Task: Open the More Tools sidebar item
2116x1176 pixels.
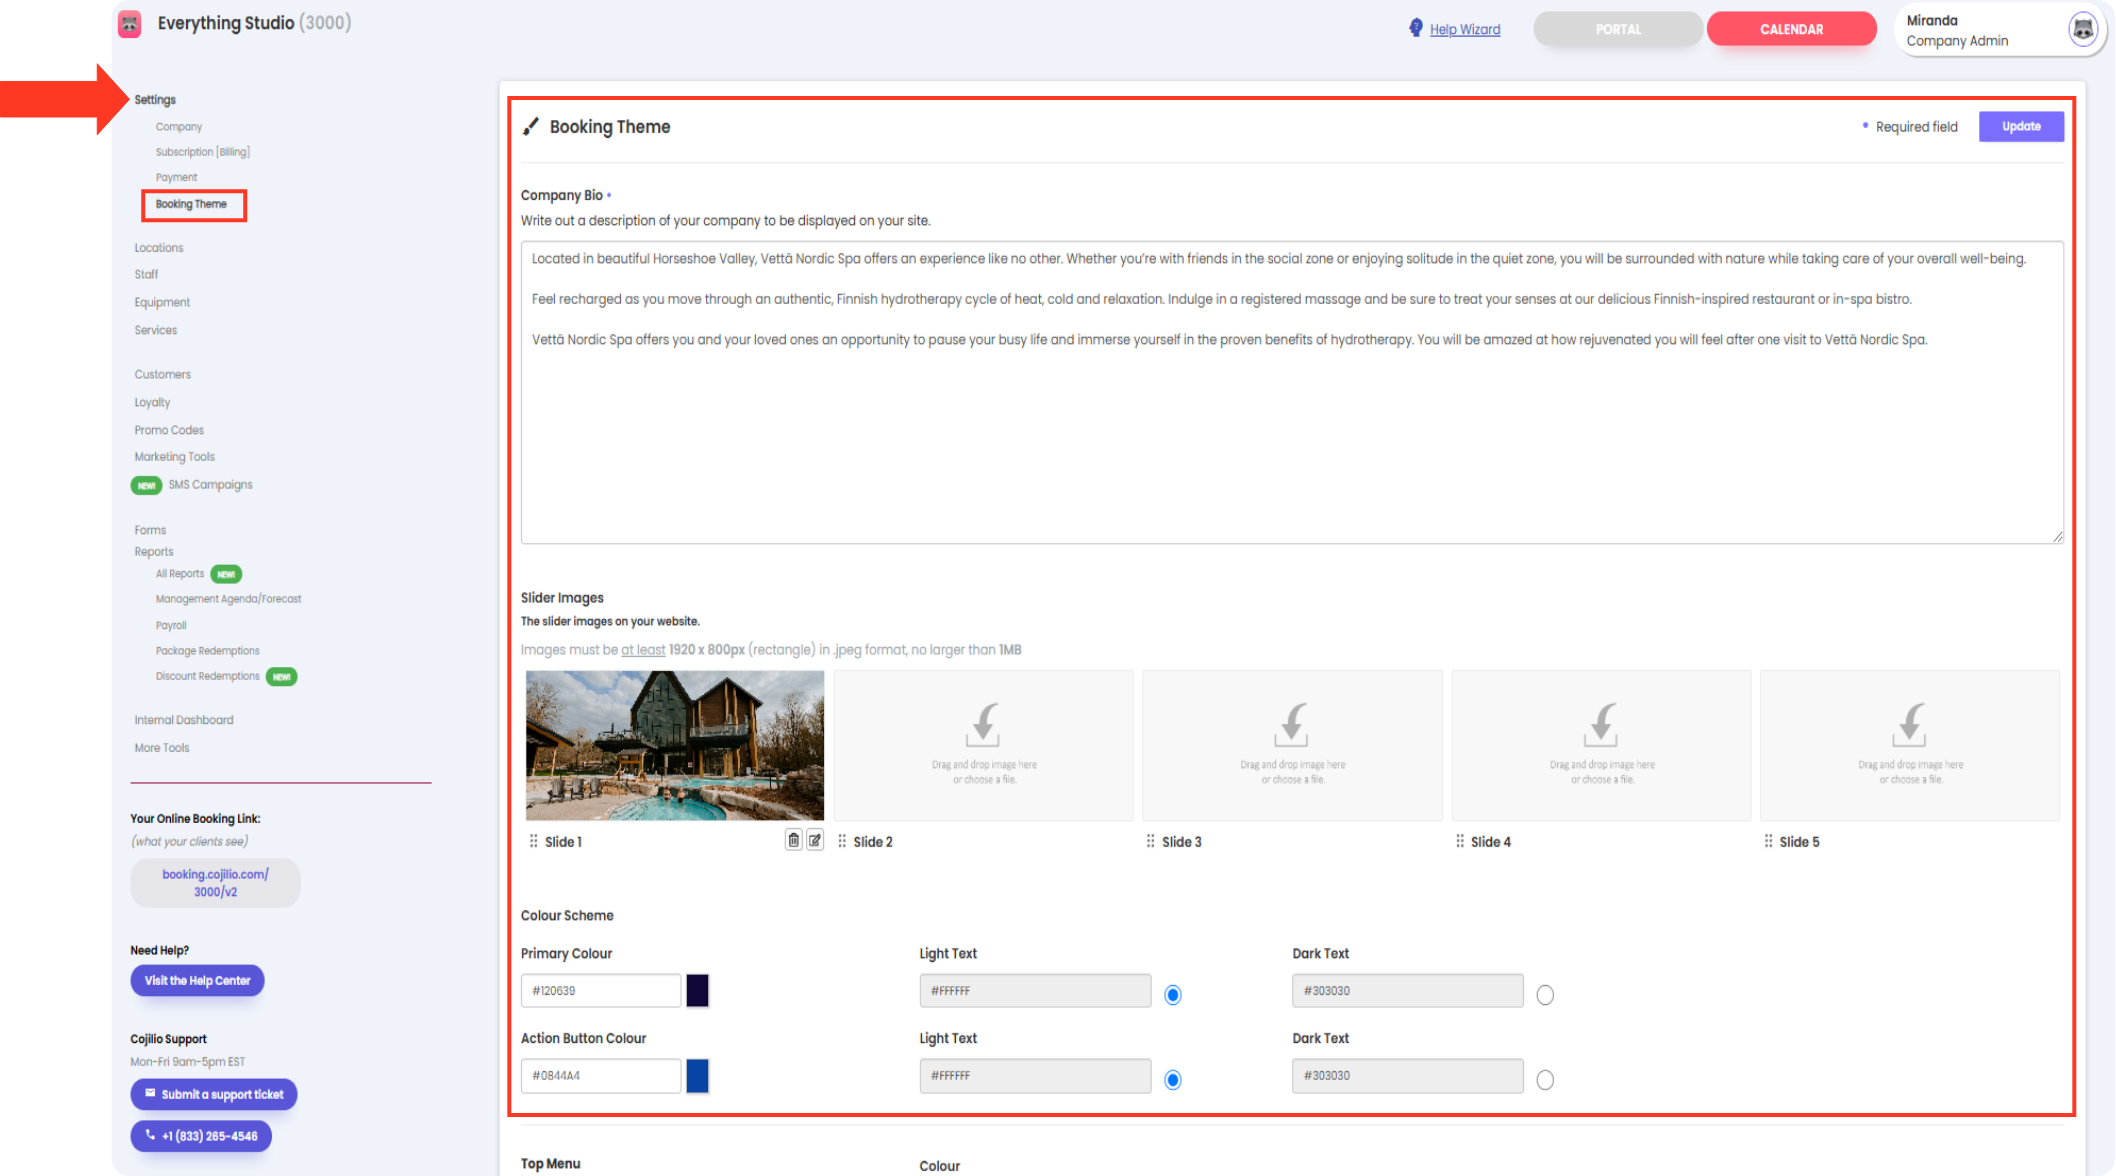Action: coord(162,748)
